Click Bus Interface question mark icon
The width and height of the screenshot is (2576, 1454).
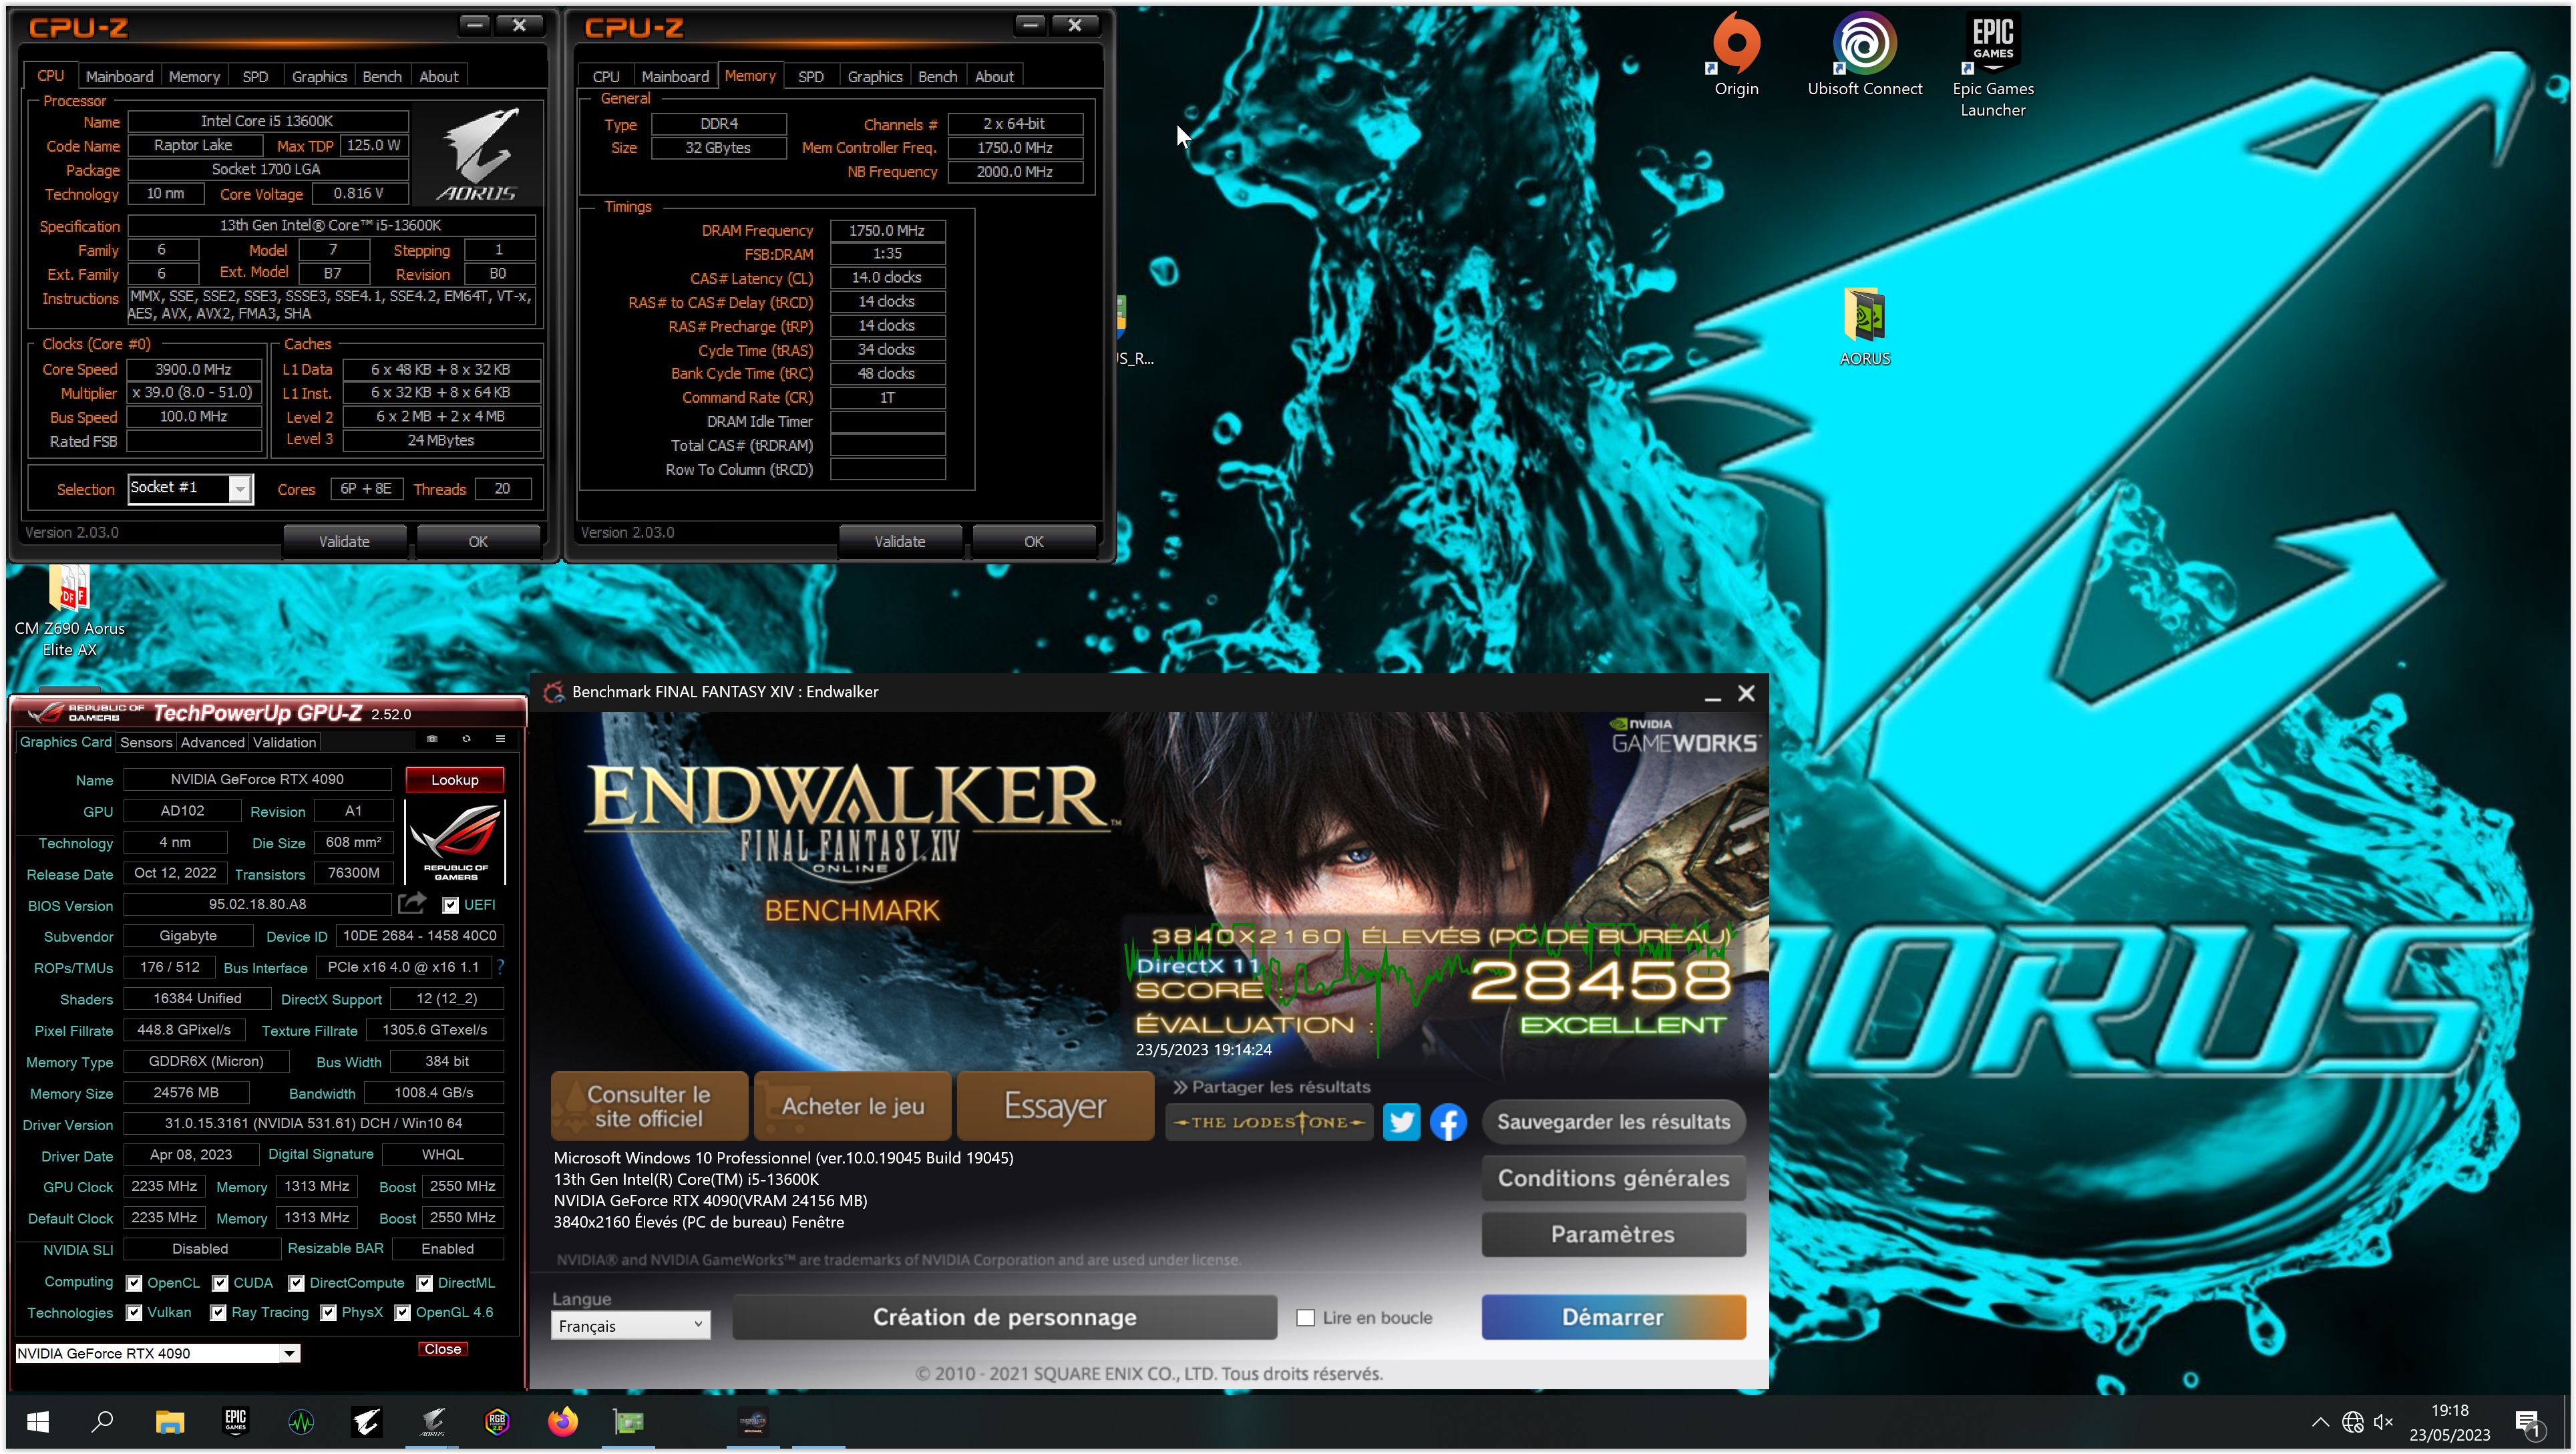(500, 967)
